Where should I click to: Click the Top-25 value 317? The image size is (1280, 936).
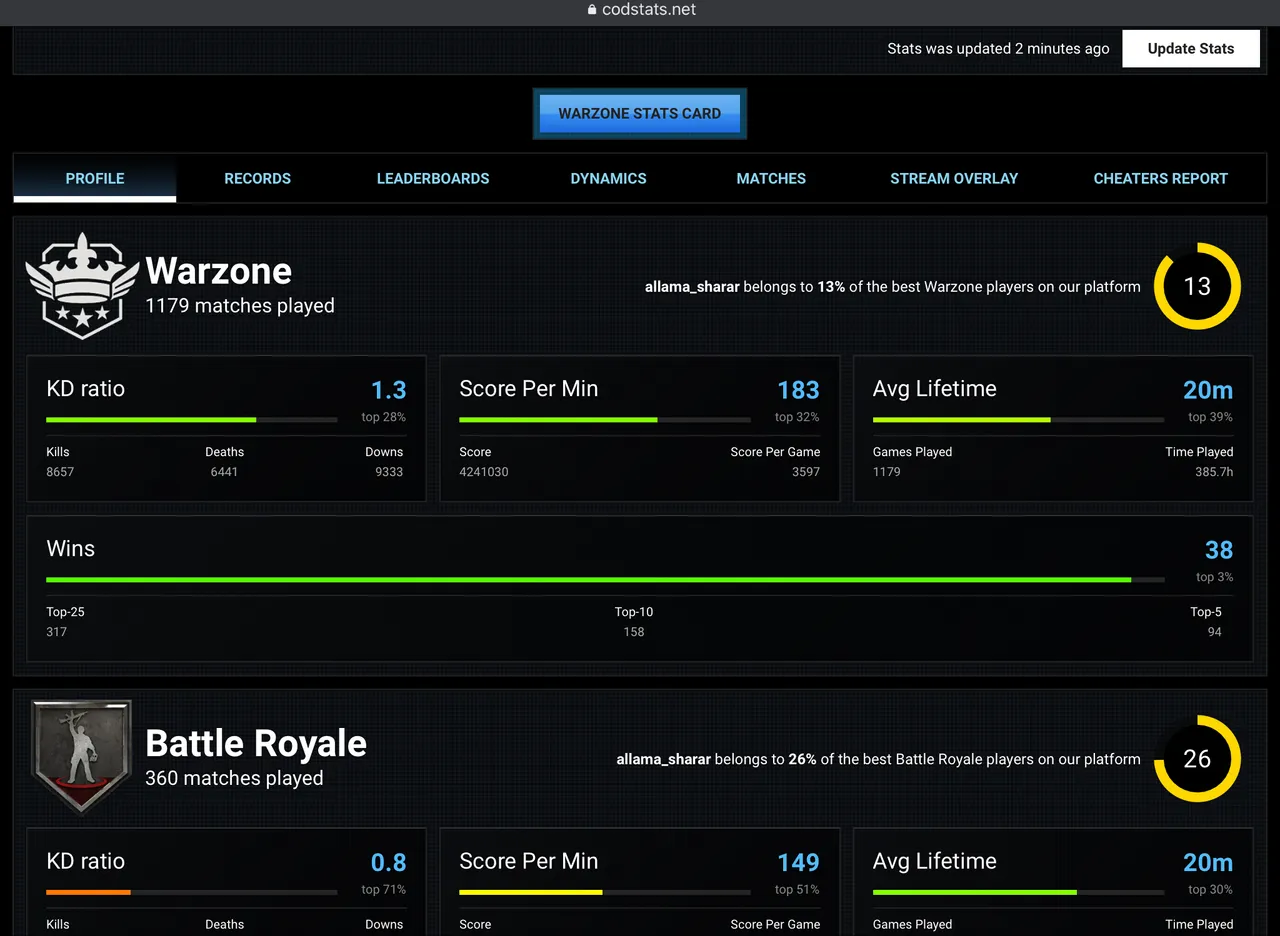[x=56, y=632]
